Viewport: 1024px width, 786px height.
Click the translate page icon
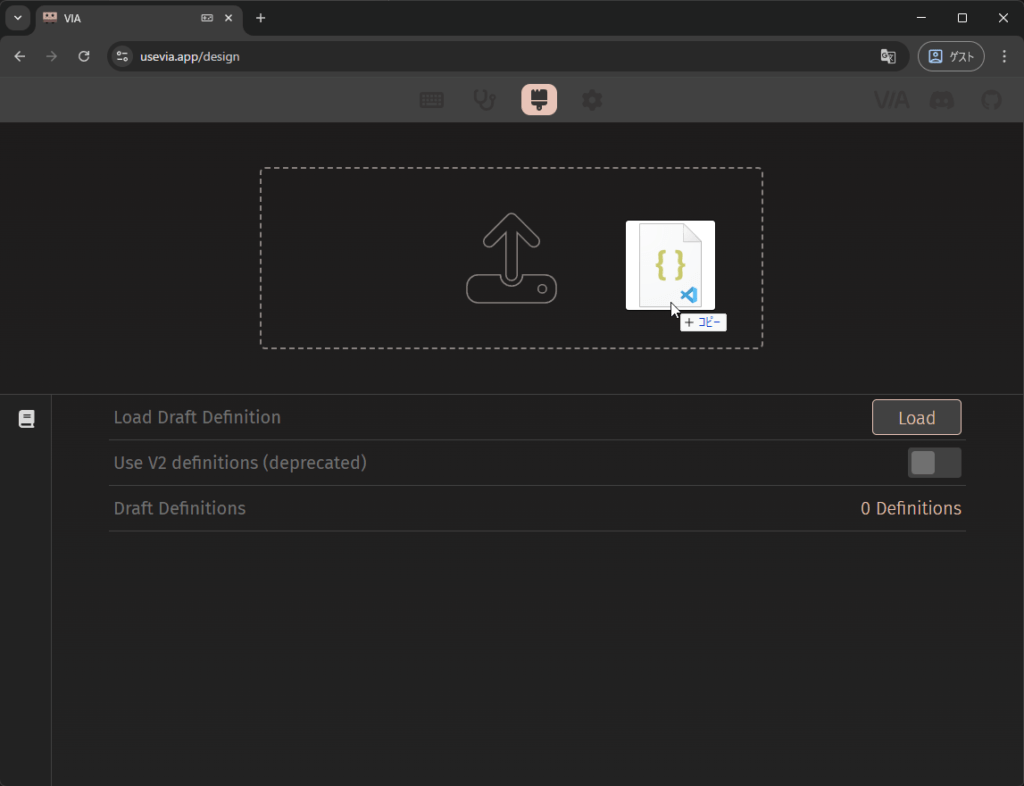(x=888, y=56)
